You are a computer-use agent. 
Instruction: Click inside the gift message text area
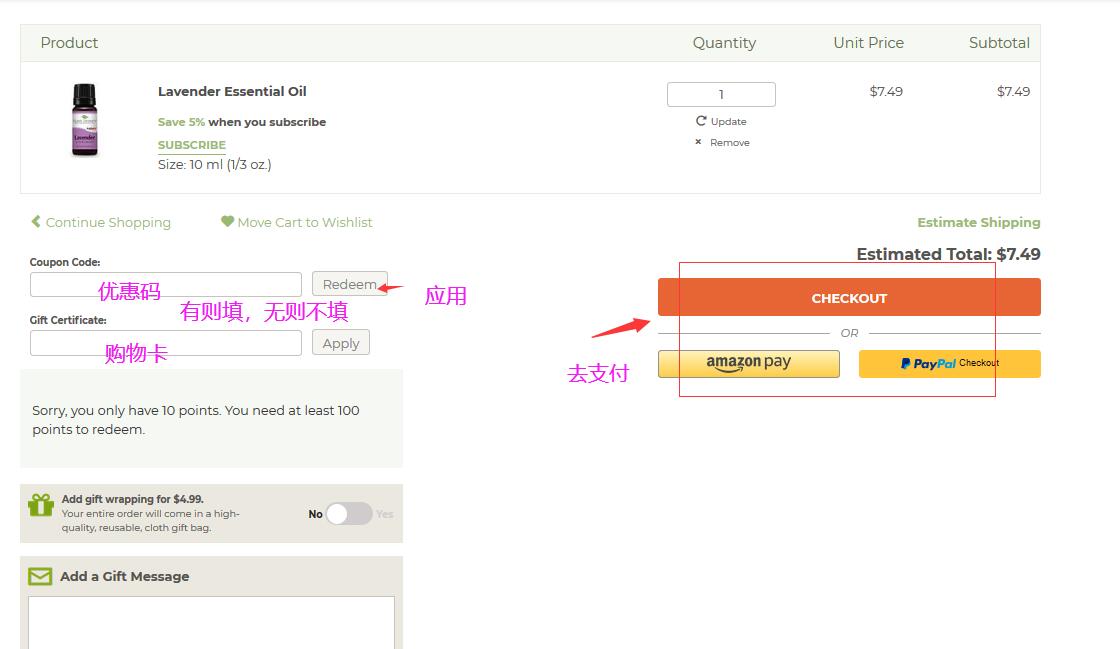click(x=211, y=623)
